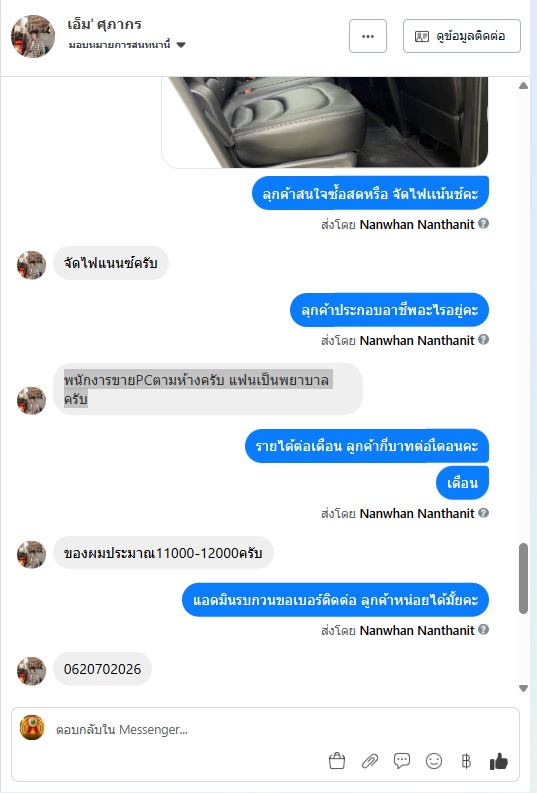537x793 pixels.
Task: Open the car seat photo attachment
Action: tap(325, 122)
